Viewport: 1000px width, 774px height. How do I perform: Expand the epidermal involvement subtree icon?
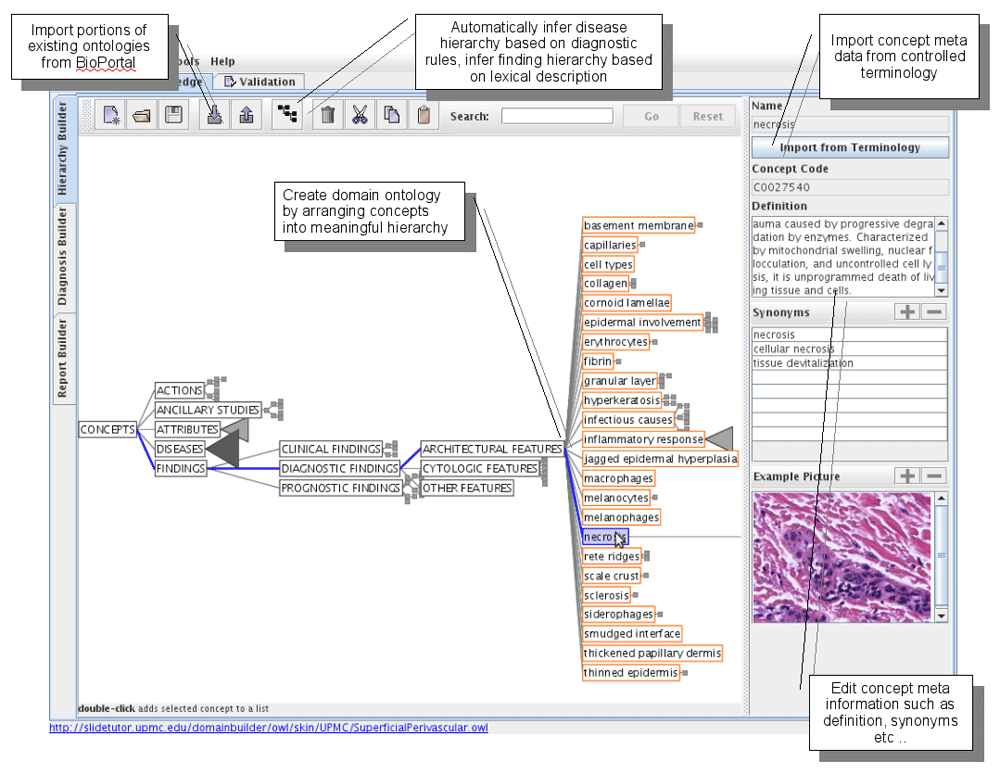[x=710, y=323]
